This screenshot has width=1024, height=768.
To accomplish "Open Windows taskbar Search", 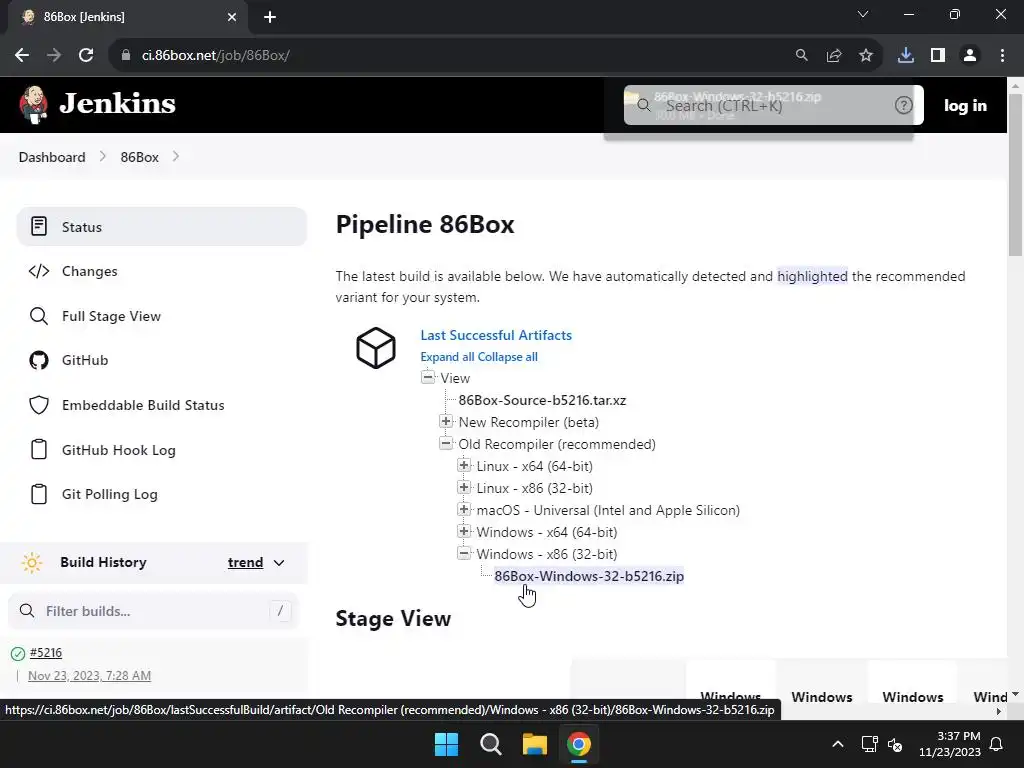I will [490, 744].
